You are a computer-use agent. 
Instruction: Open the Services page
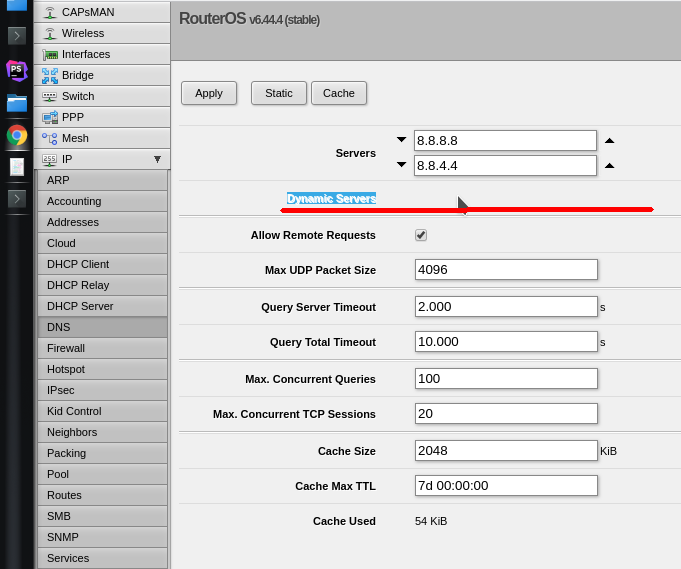click(102, 558)
